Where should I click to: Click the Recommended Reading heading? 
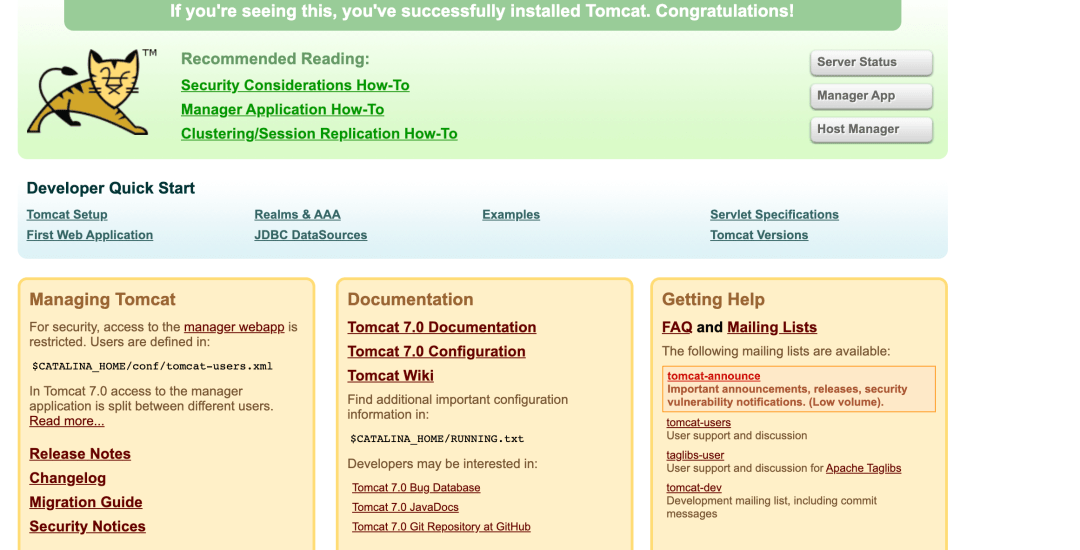click(x=275, y=59)
